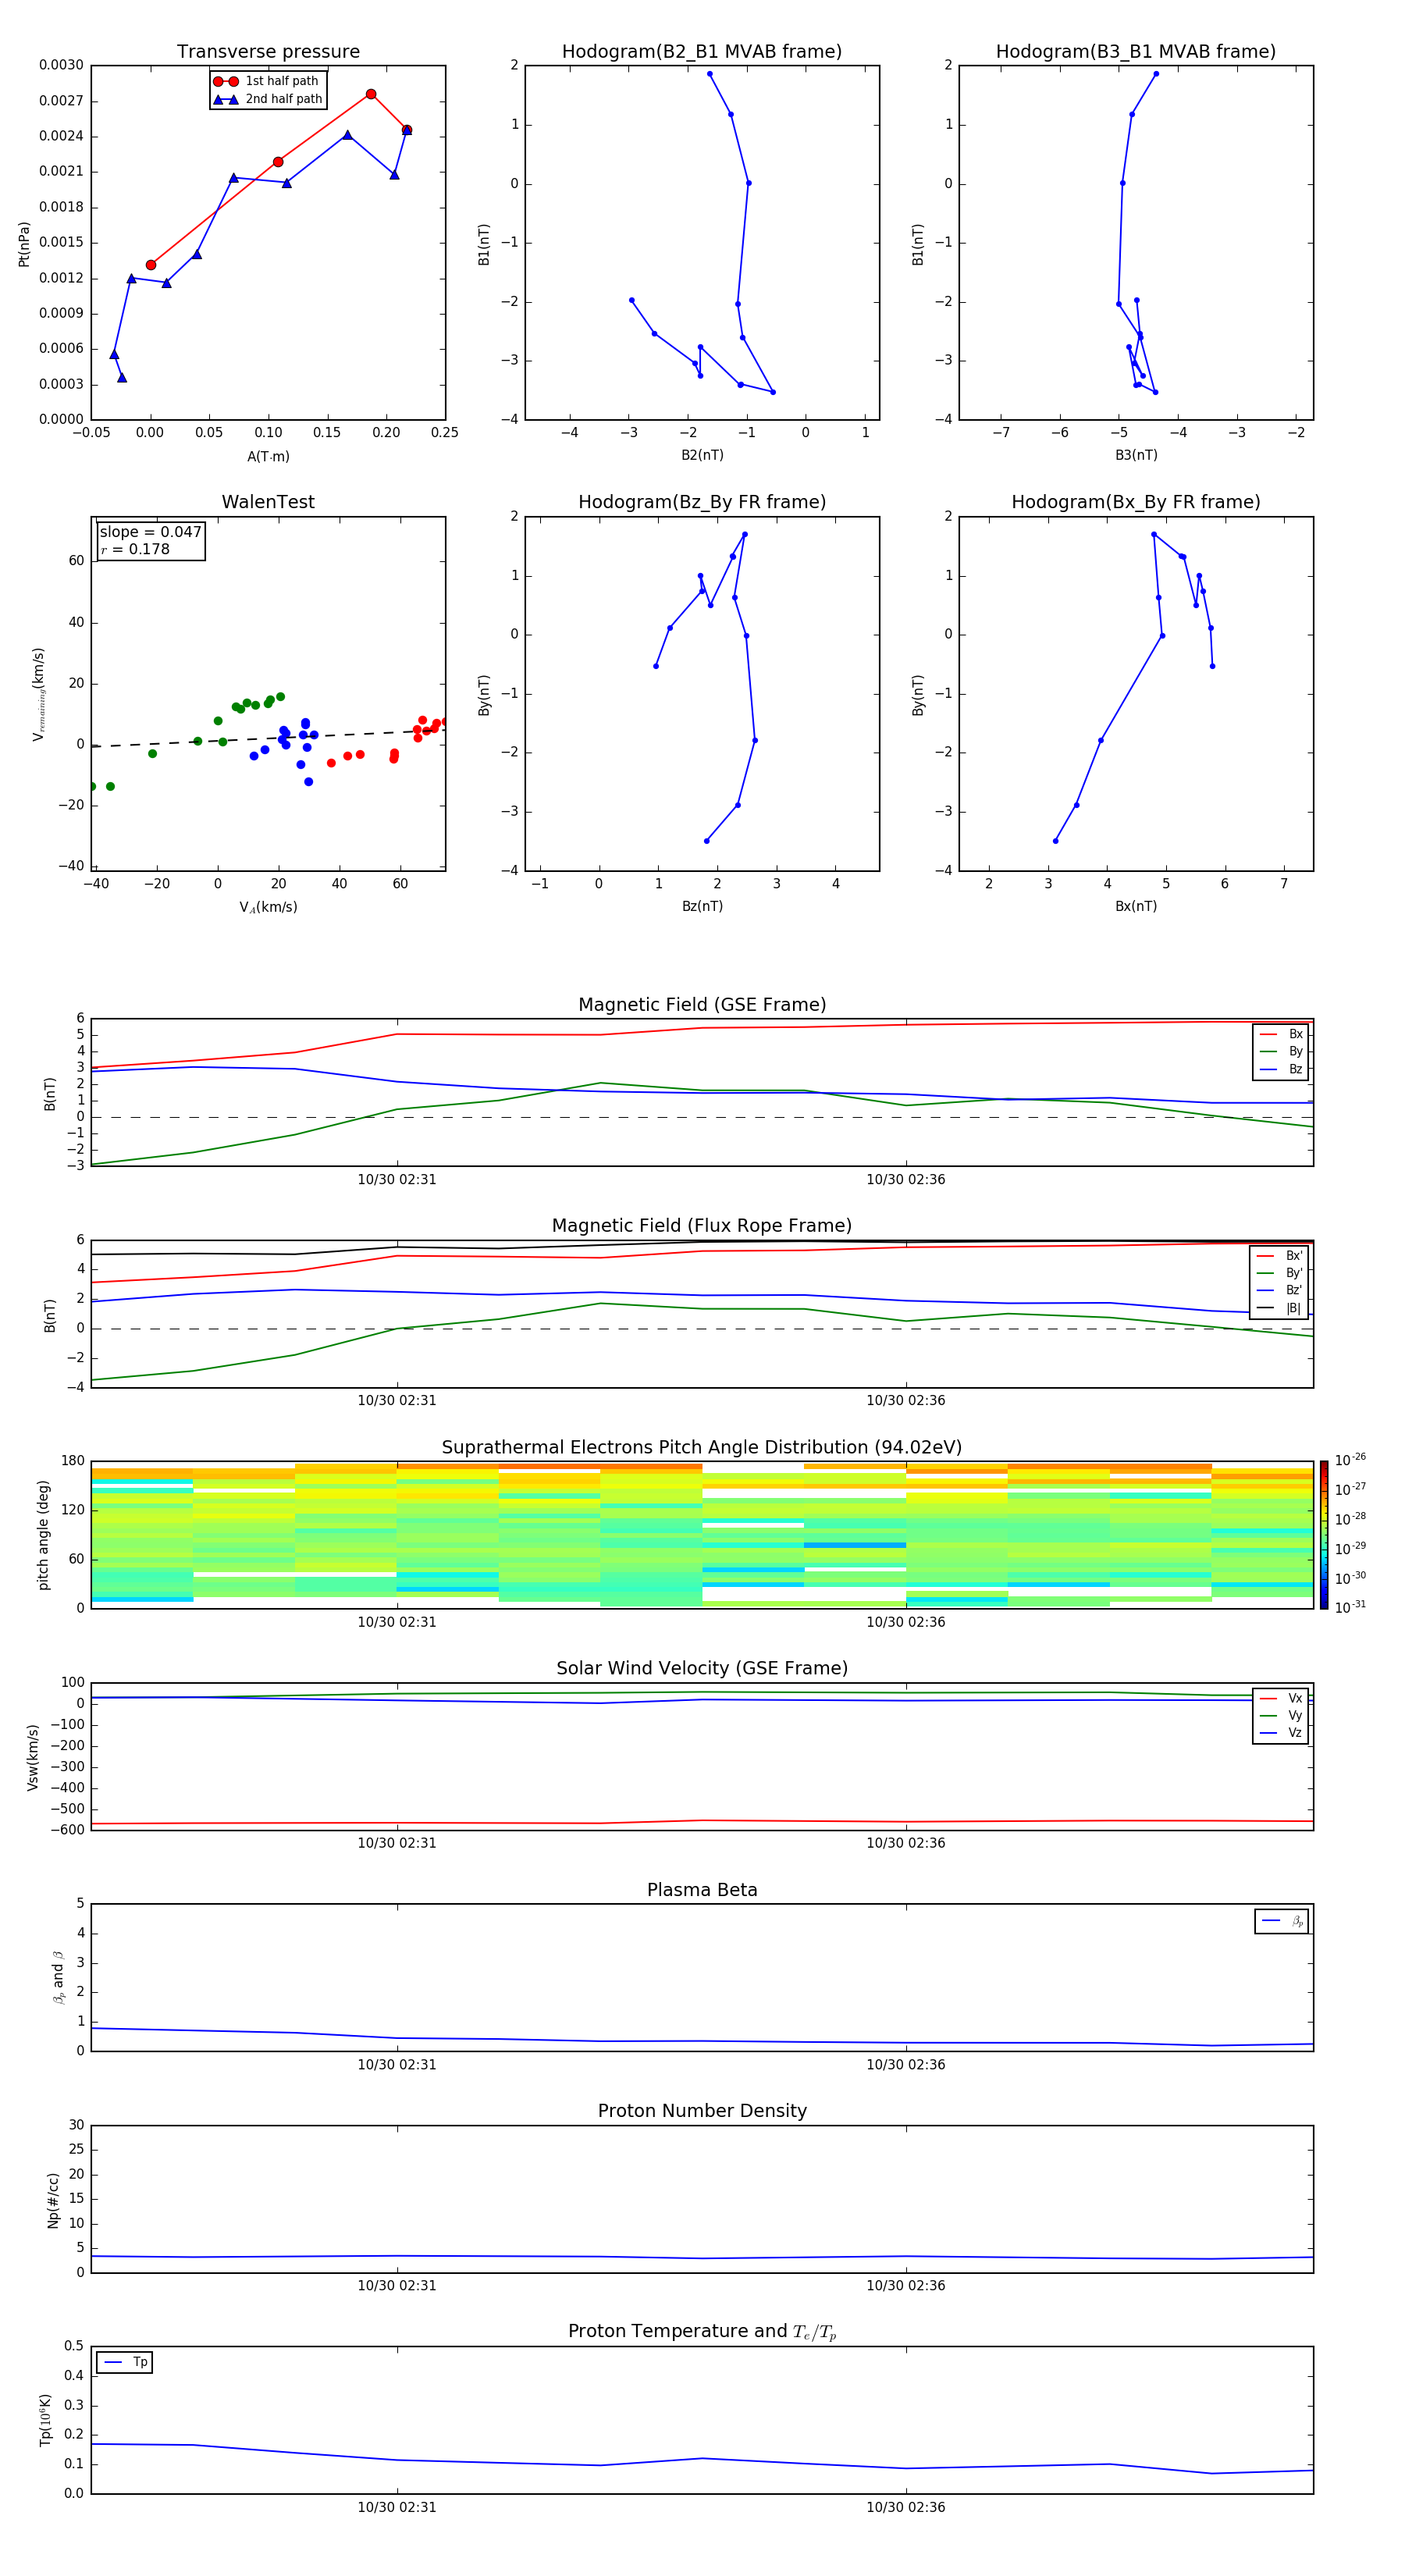Click 'By' in GSE magnetic field legend
1405x2576 pixels.
(1281, 1052)
